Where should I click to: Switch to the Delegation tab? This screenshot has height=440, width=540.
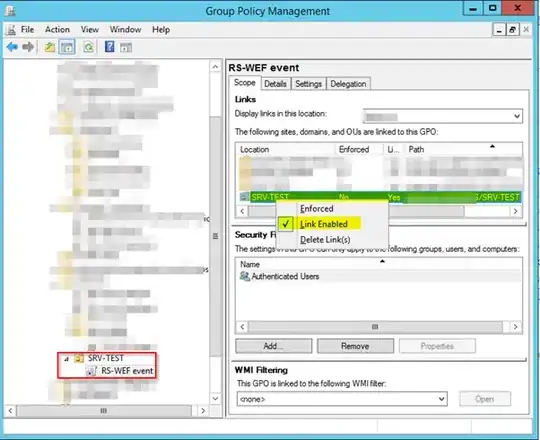pyautogui.click(x=348, y=84)
